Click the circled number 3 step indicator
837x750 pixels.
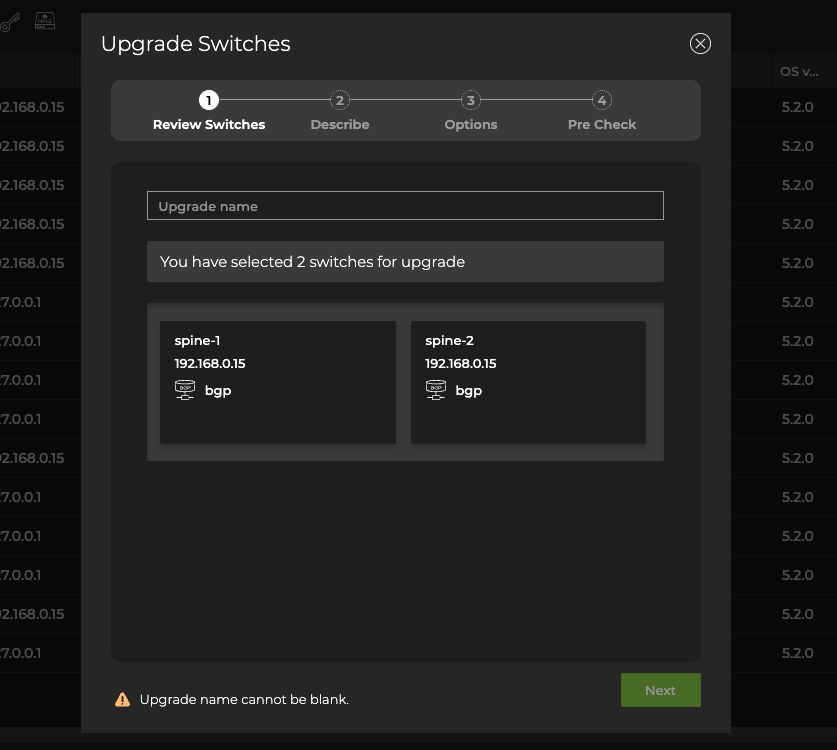tap(470, 100)
